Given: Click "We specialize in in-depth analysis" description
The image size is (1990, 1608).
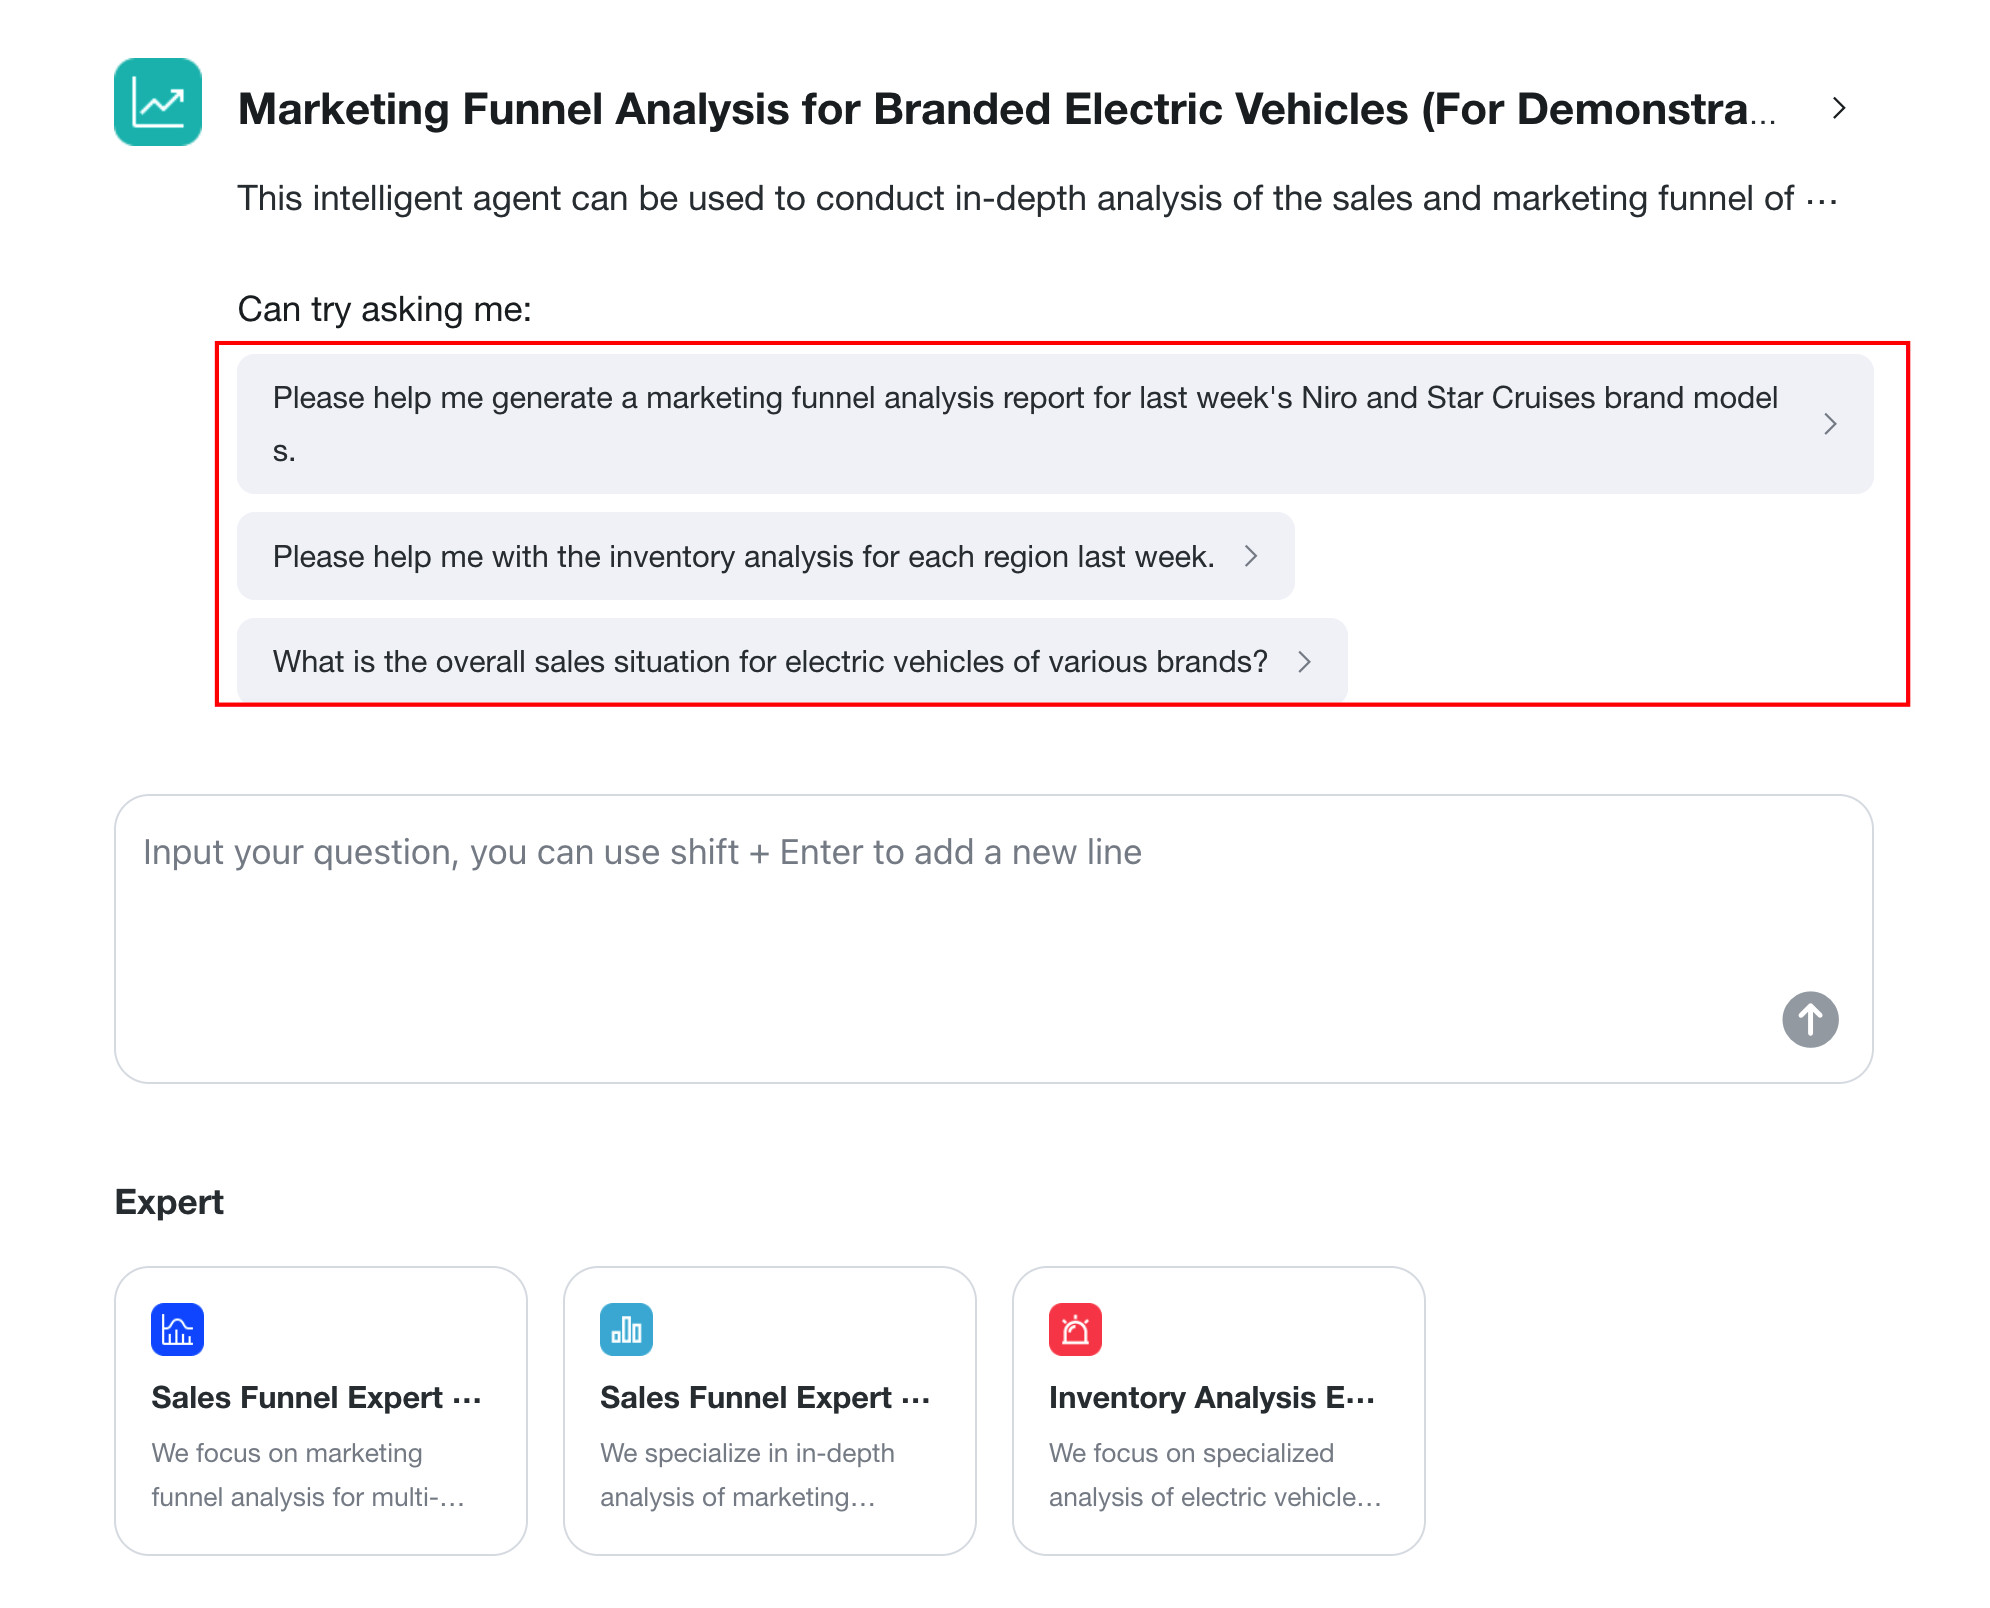Looking at the screenshot, I should [x=747, y=1475].
